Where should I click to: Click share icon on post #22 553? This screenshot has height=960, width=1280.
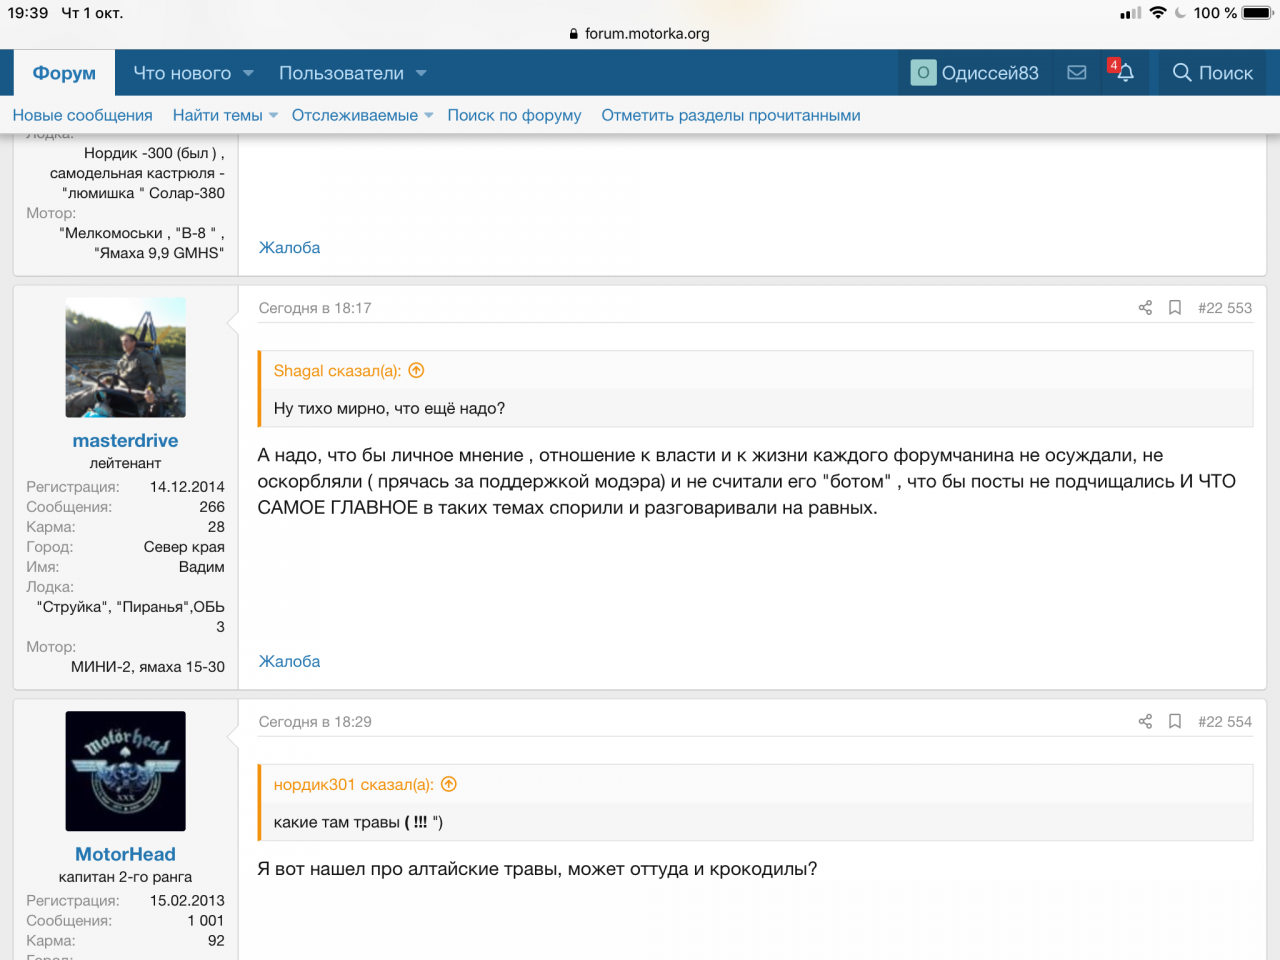(x=1145, y=308)
